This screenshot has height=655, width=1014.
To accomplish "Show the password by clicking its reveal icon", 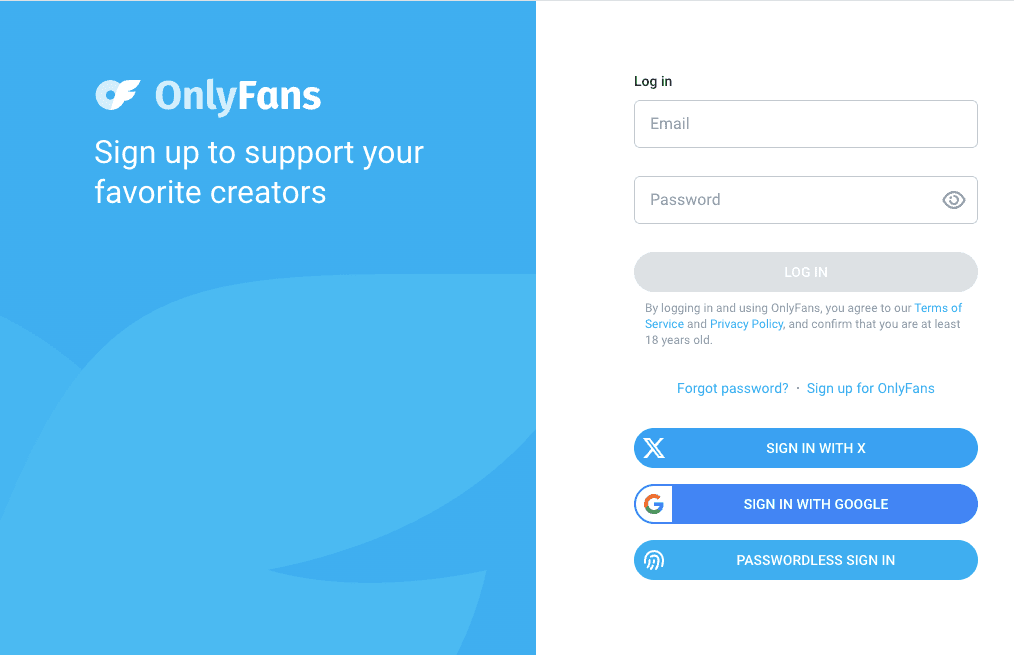I will [952, 200].
